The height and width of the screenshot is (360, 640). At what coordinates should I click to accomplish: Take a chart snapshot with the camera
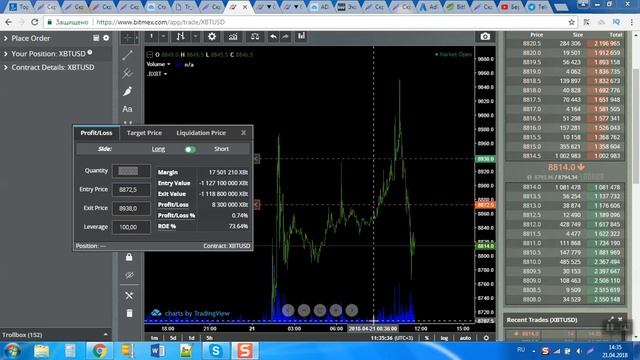[x=485, y=37]
